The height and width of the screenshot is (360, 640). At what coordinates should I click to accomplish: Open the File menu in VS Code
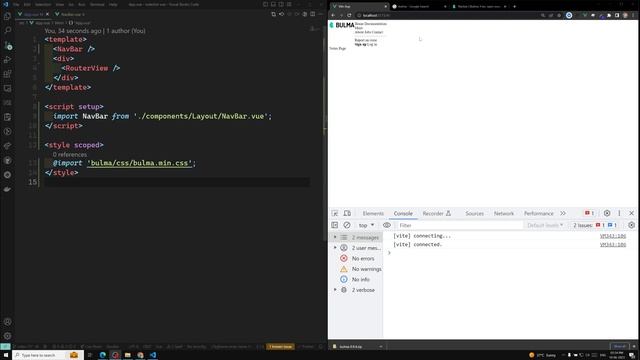(x=16, y=4)
